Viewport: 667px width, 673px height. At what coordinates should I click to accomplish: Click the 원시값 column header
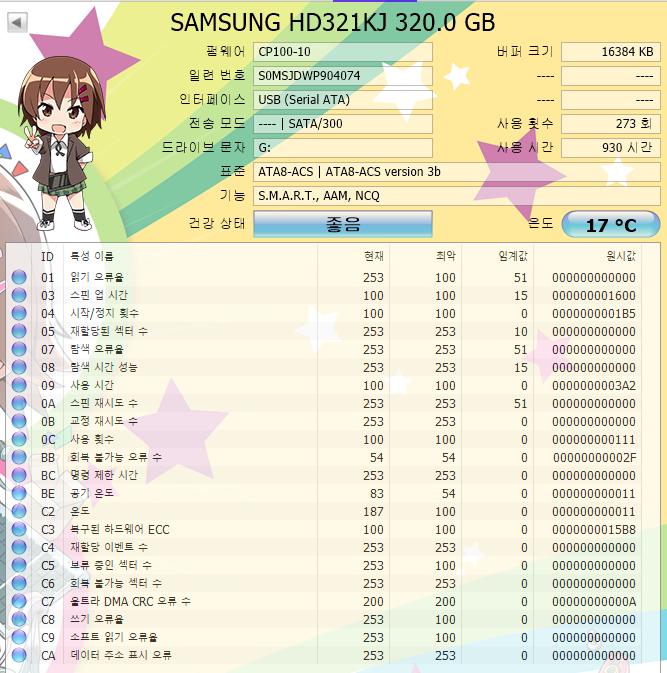tap(587, 256)
